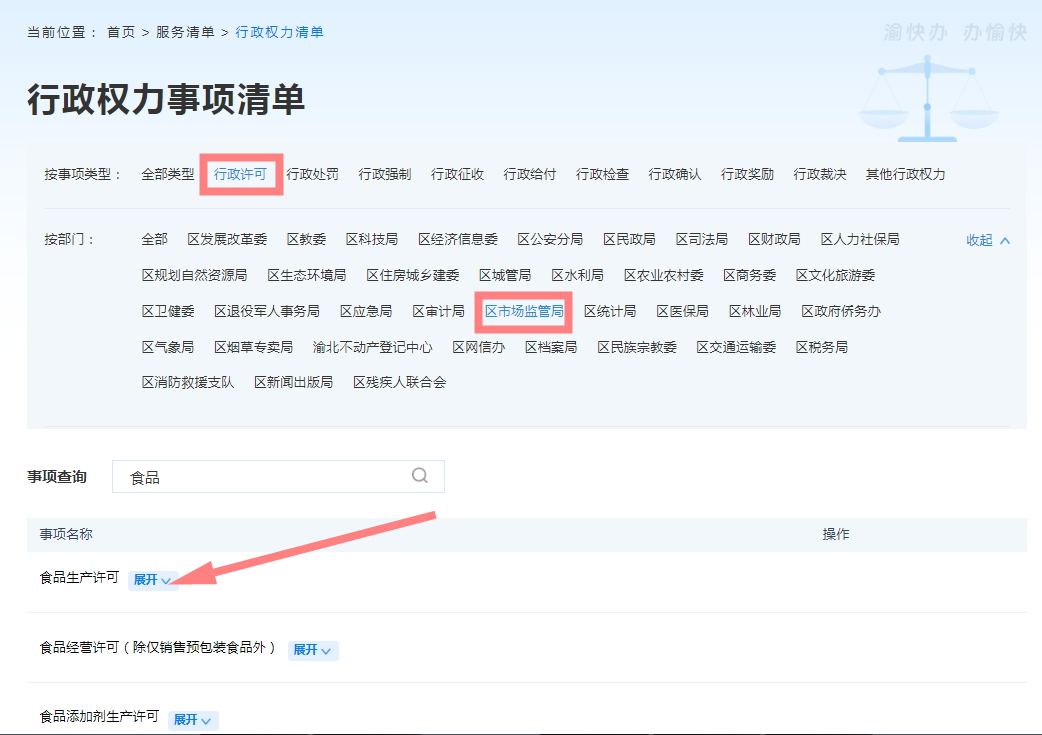1042x735 pixels.
Task: Click the 事项查询 search input field
Action: click(265, 477)
